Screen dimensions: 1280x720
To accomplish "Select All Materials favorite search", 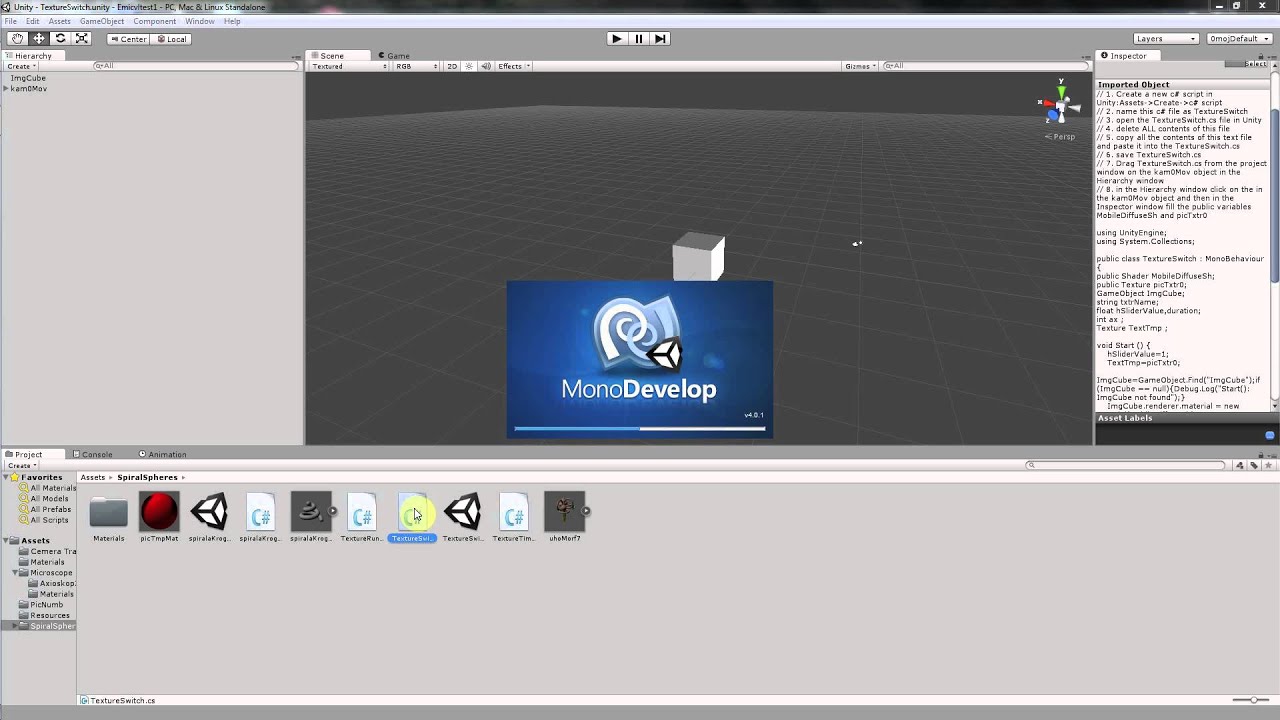I will (x=50, y=488).
